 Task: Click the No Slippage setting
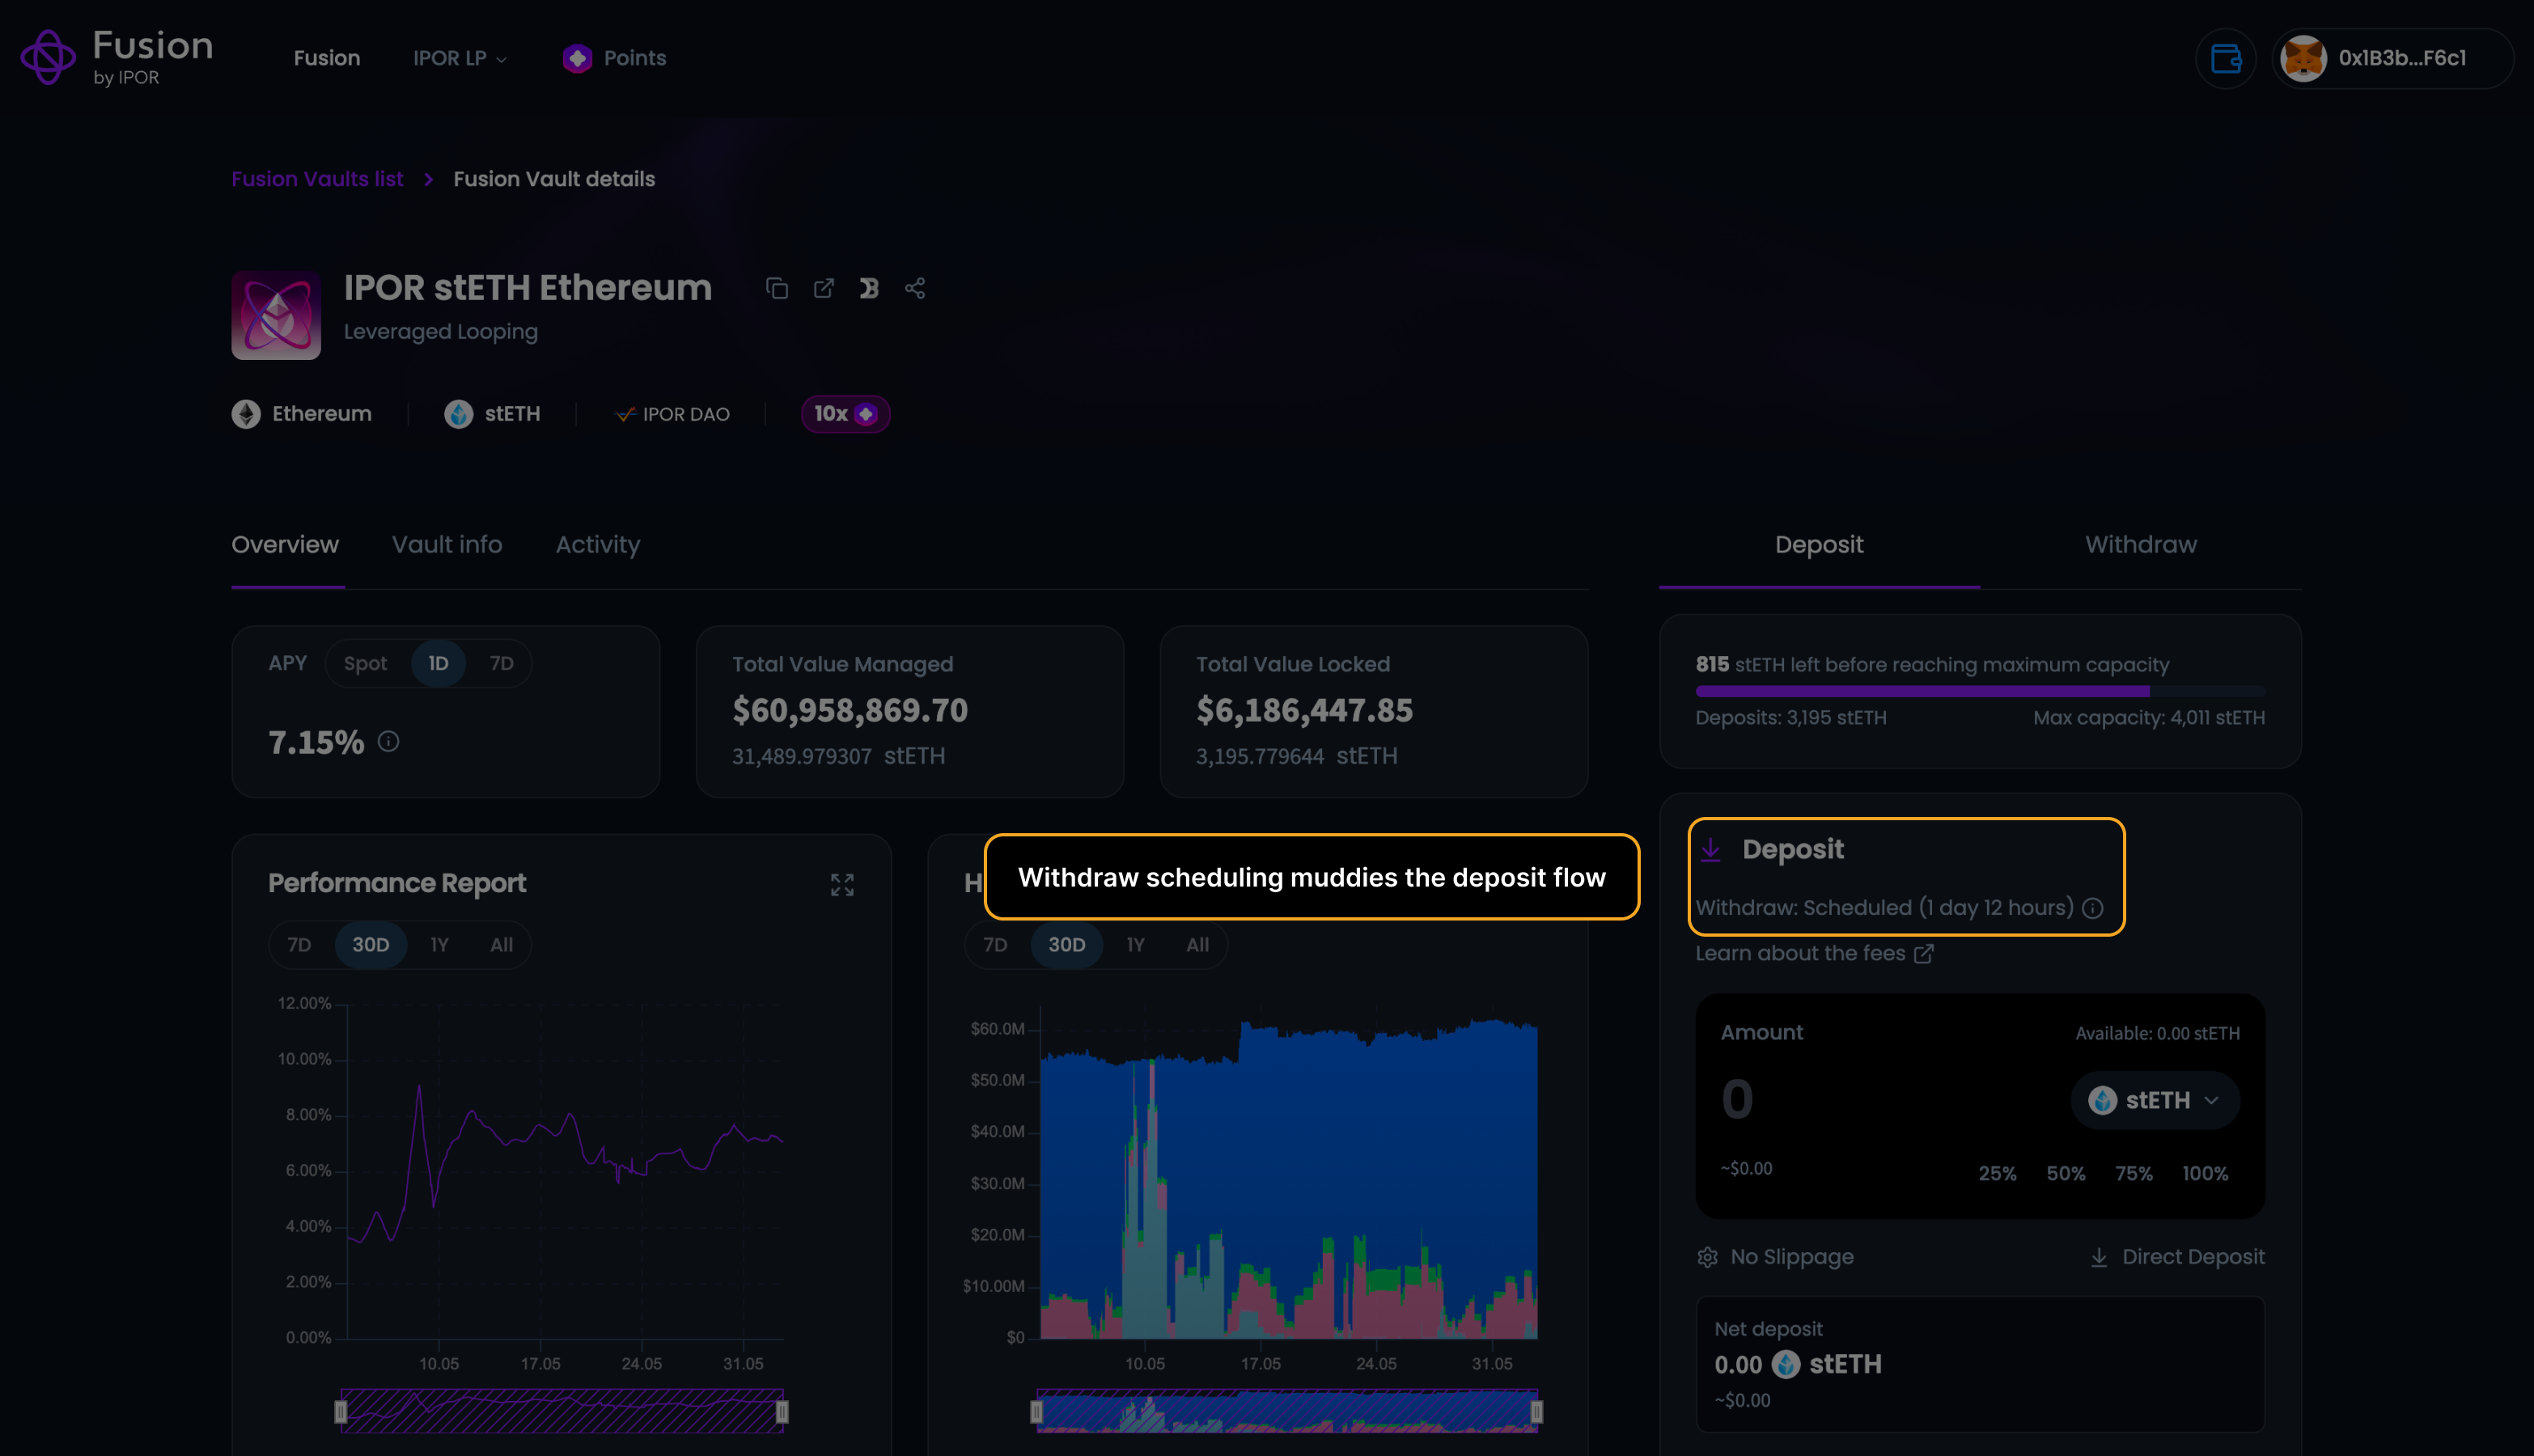click(x=1775, y=1257)
